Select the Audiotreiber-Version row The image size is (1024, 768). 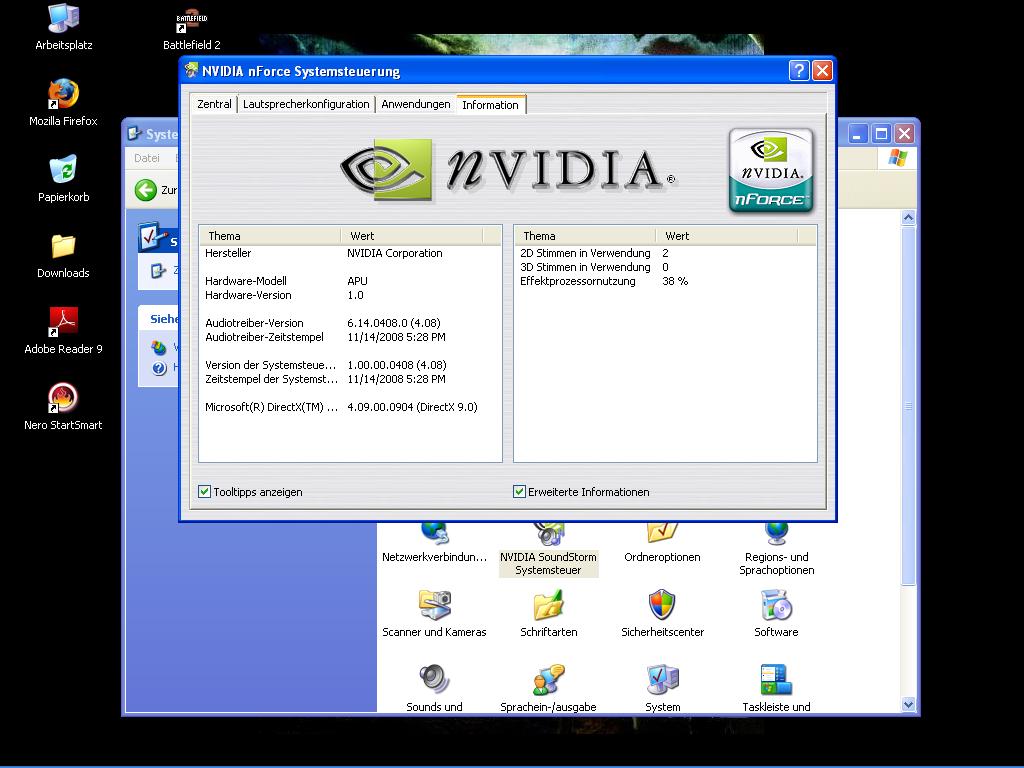350,323
